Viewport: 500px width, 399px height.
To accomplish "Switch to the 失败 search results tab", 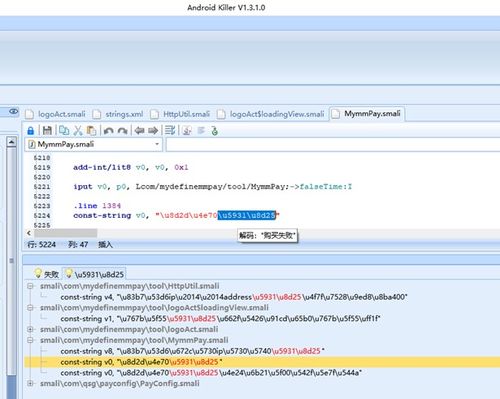I will pos(47,274).
